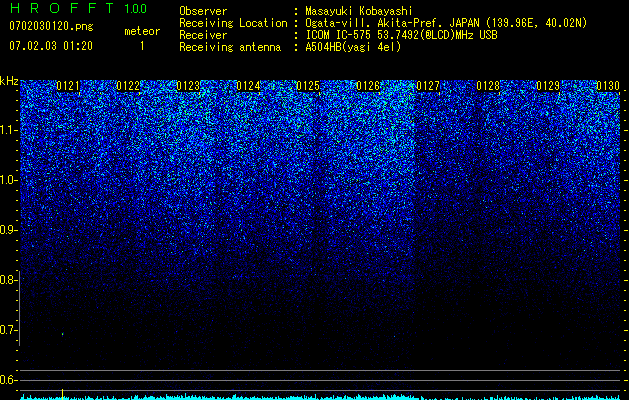Click the file name 0702030120.png

[x=51, y=27]
